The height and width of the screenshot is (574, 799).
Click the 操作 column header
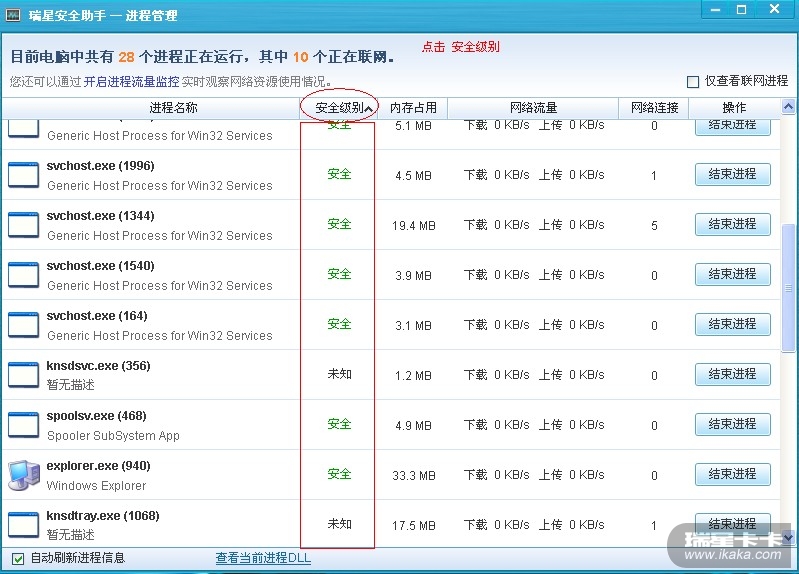click(734, 108)
